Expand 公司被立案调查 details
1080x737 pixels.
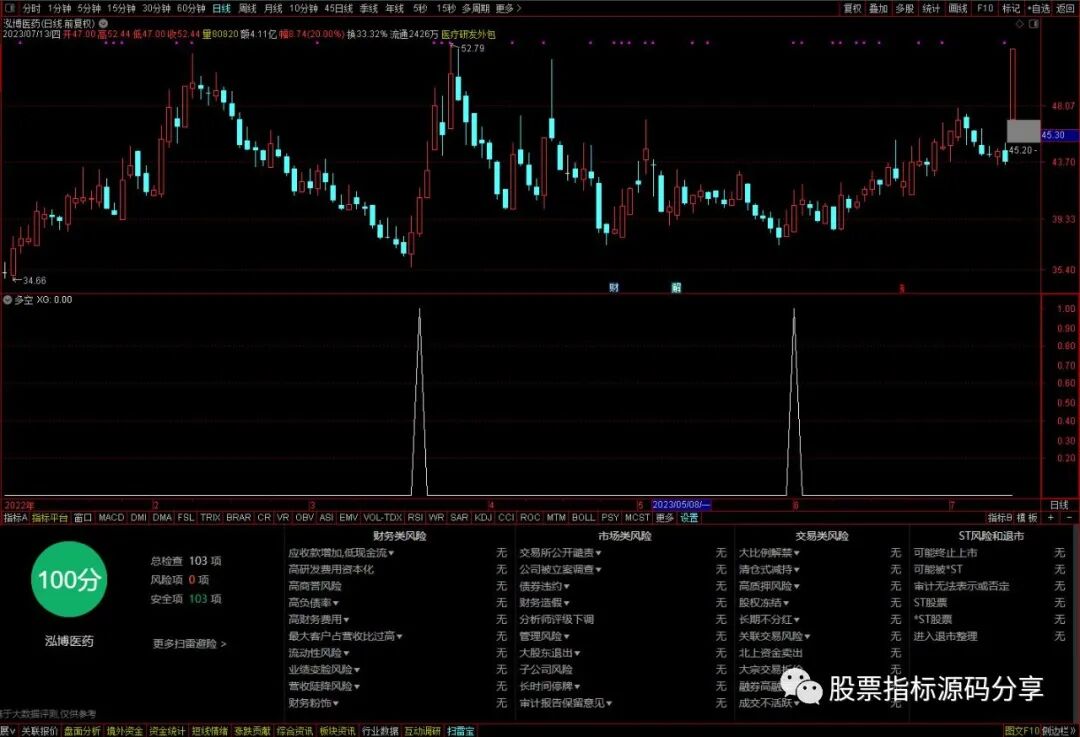click(x=560, y=570)
